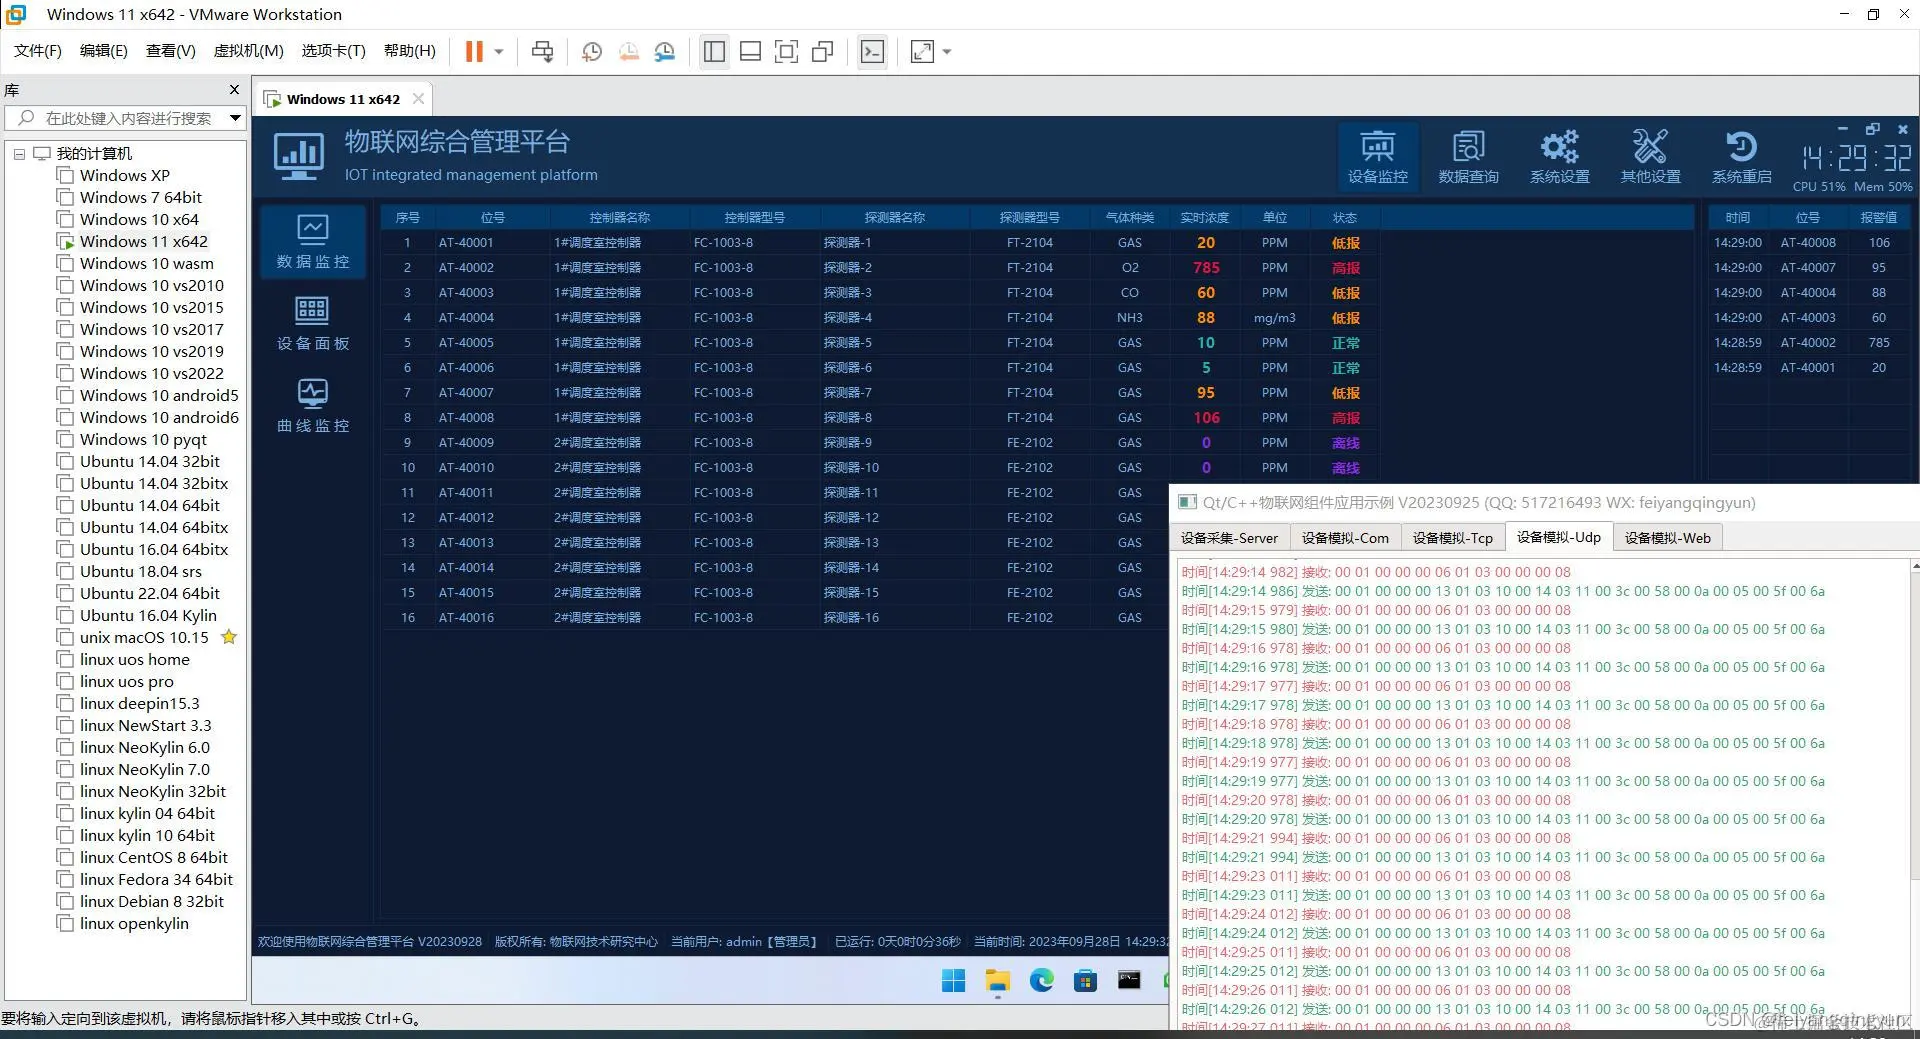Viewport: 1920px width, 1039px height.
Task: Switch to the 设备采集-Server tab
Action: tap(1229, 538)
